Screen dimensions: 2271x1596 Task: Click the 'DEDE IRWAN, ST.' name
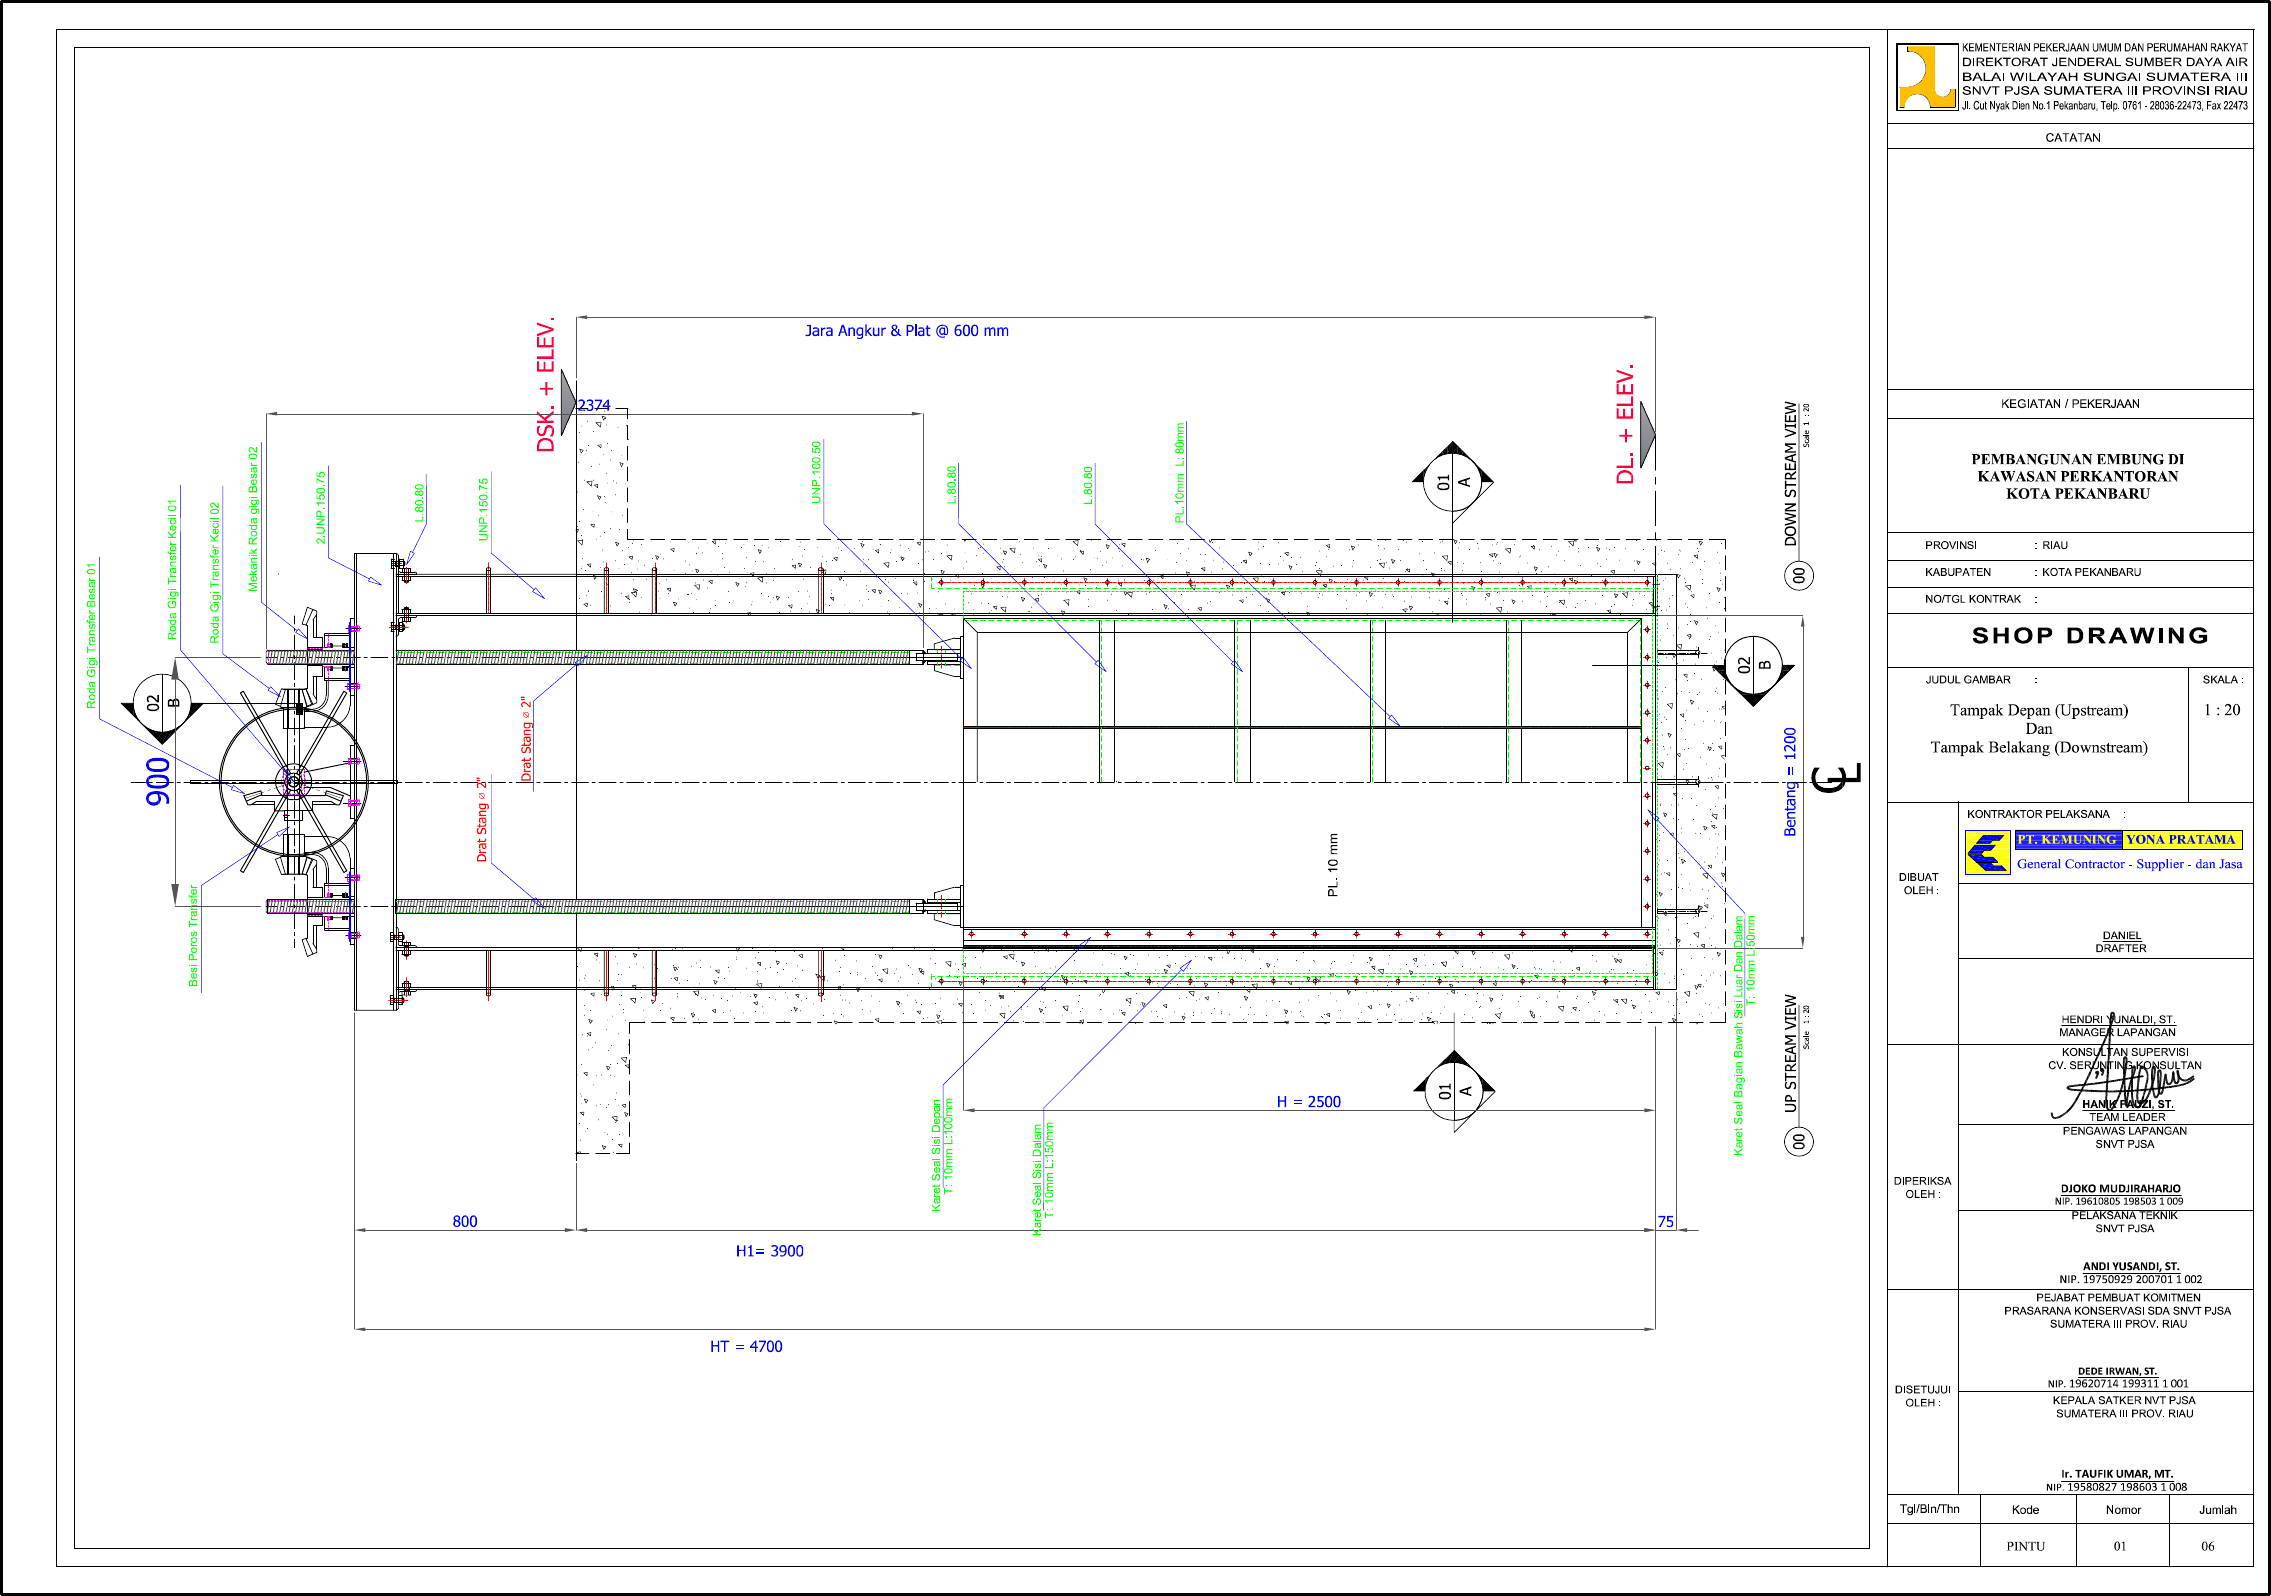2118,1372
